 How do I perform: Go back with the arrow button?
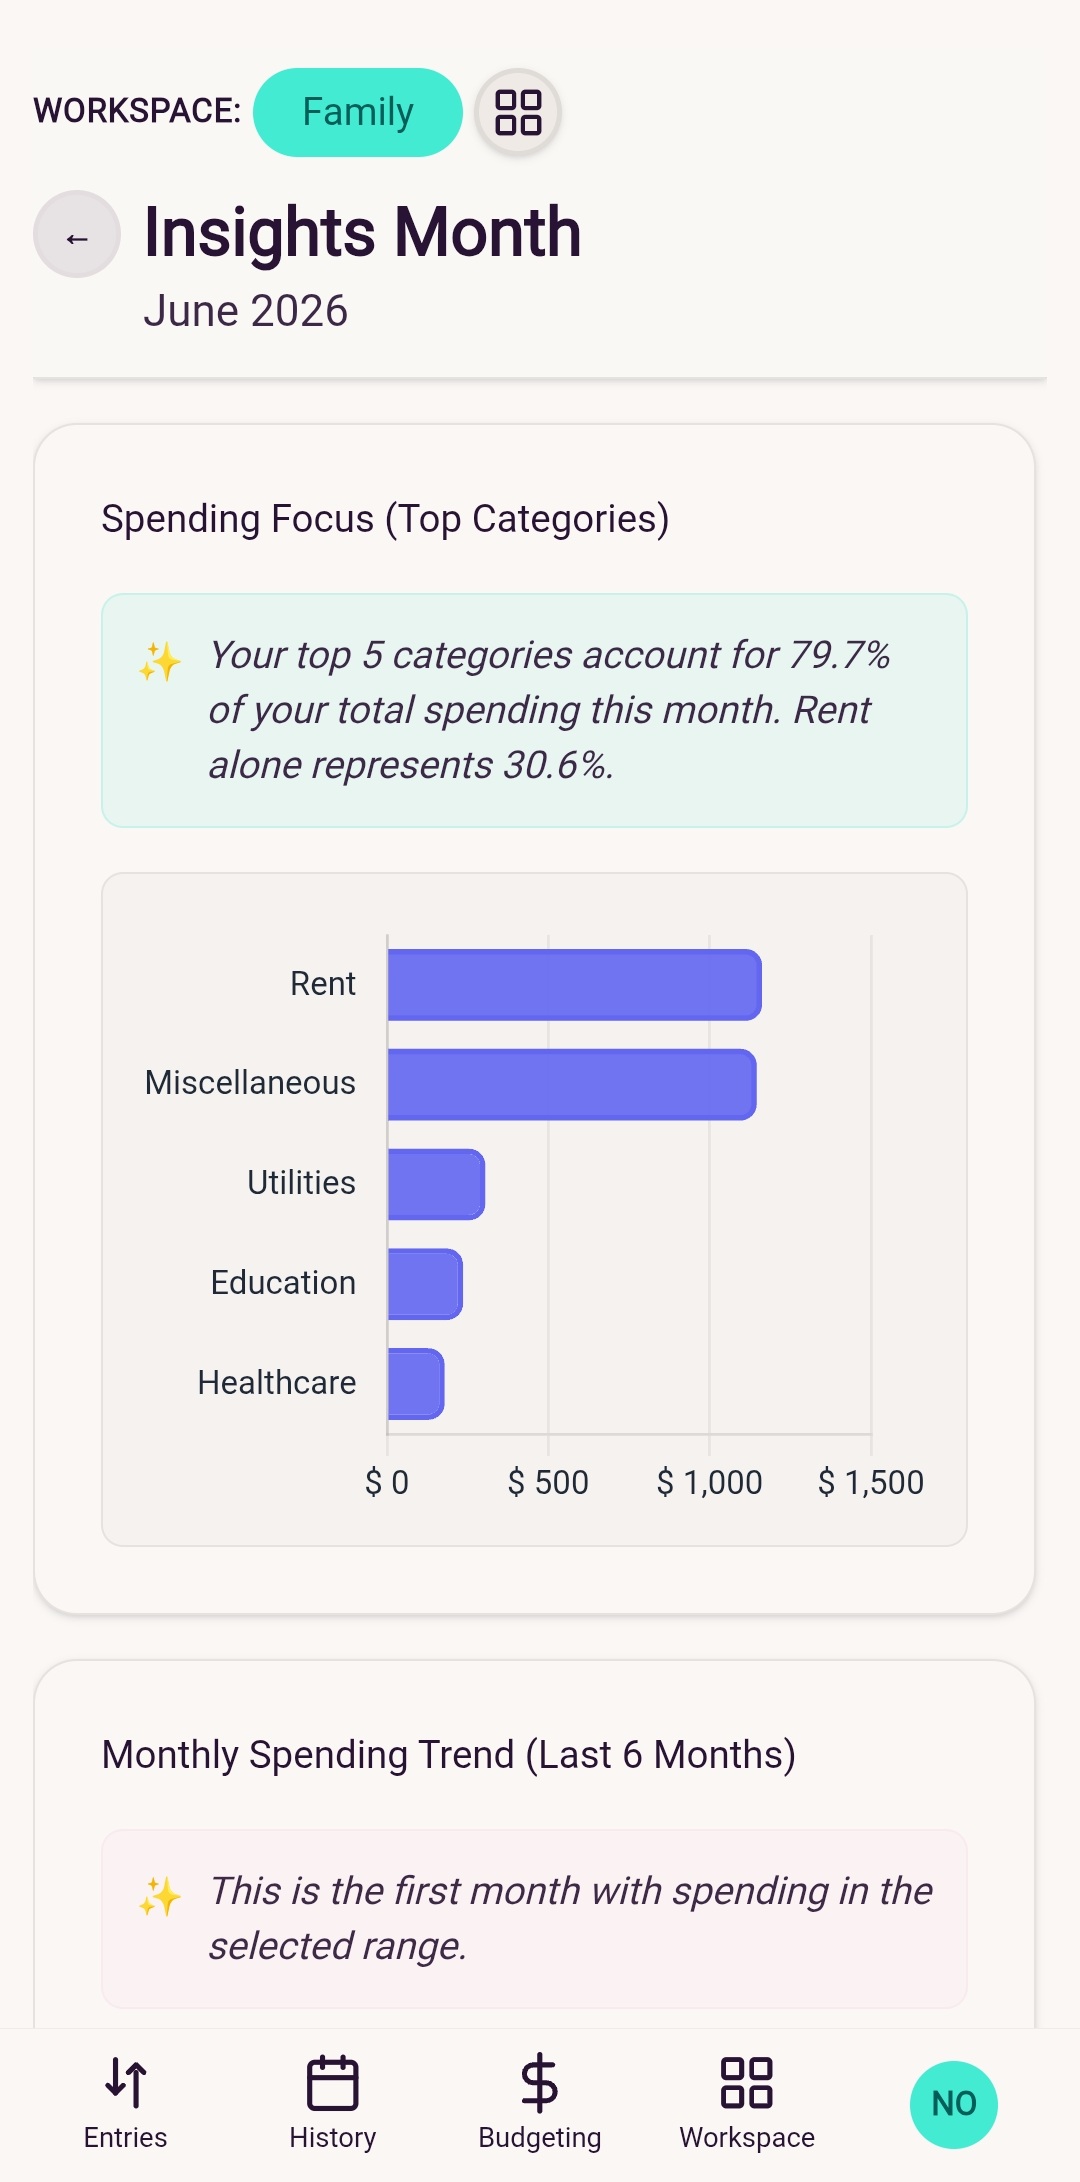point(77,235)
